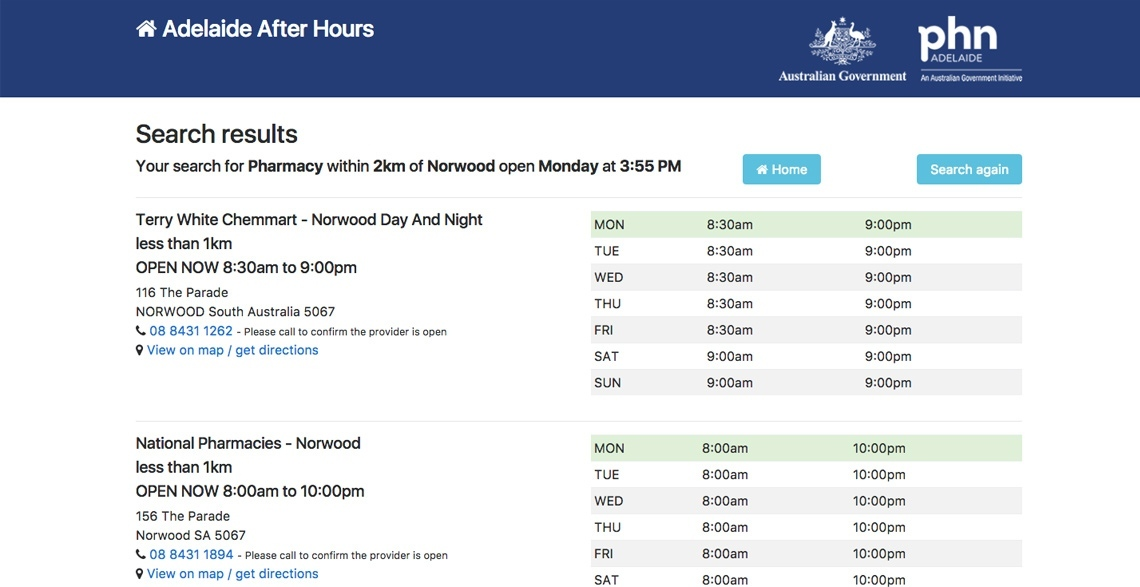Call National Pharmacies via 08 8431 1894 link

(190, 554)
